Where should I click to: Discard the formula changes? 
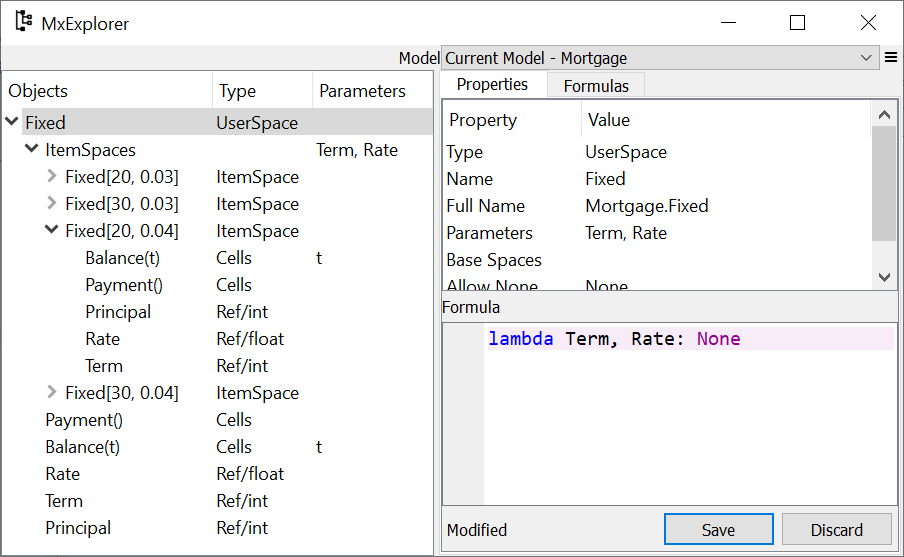836,530
